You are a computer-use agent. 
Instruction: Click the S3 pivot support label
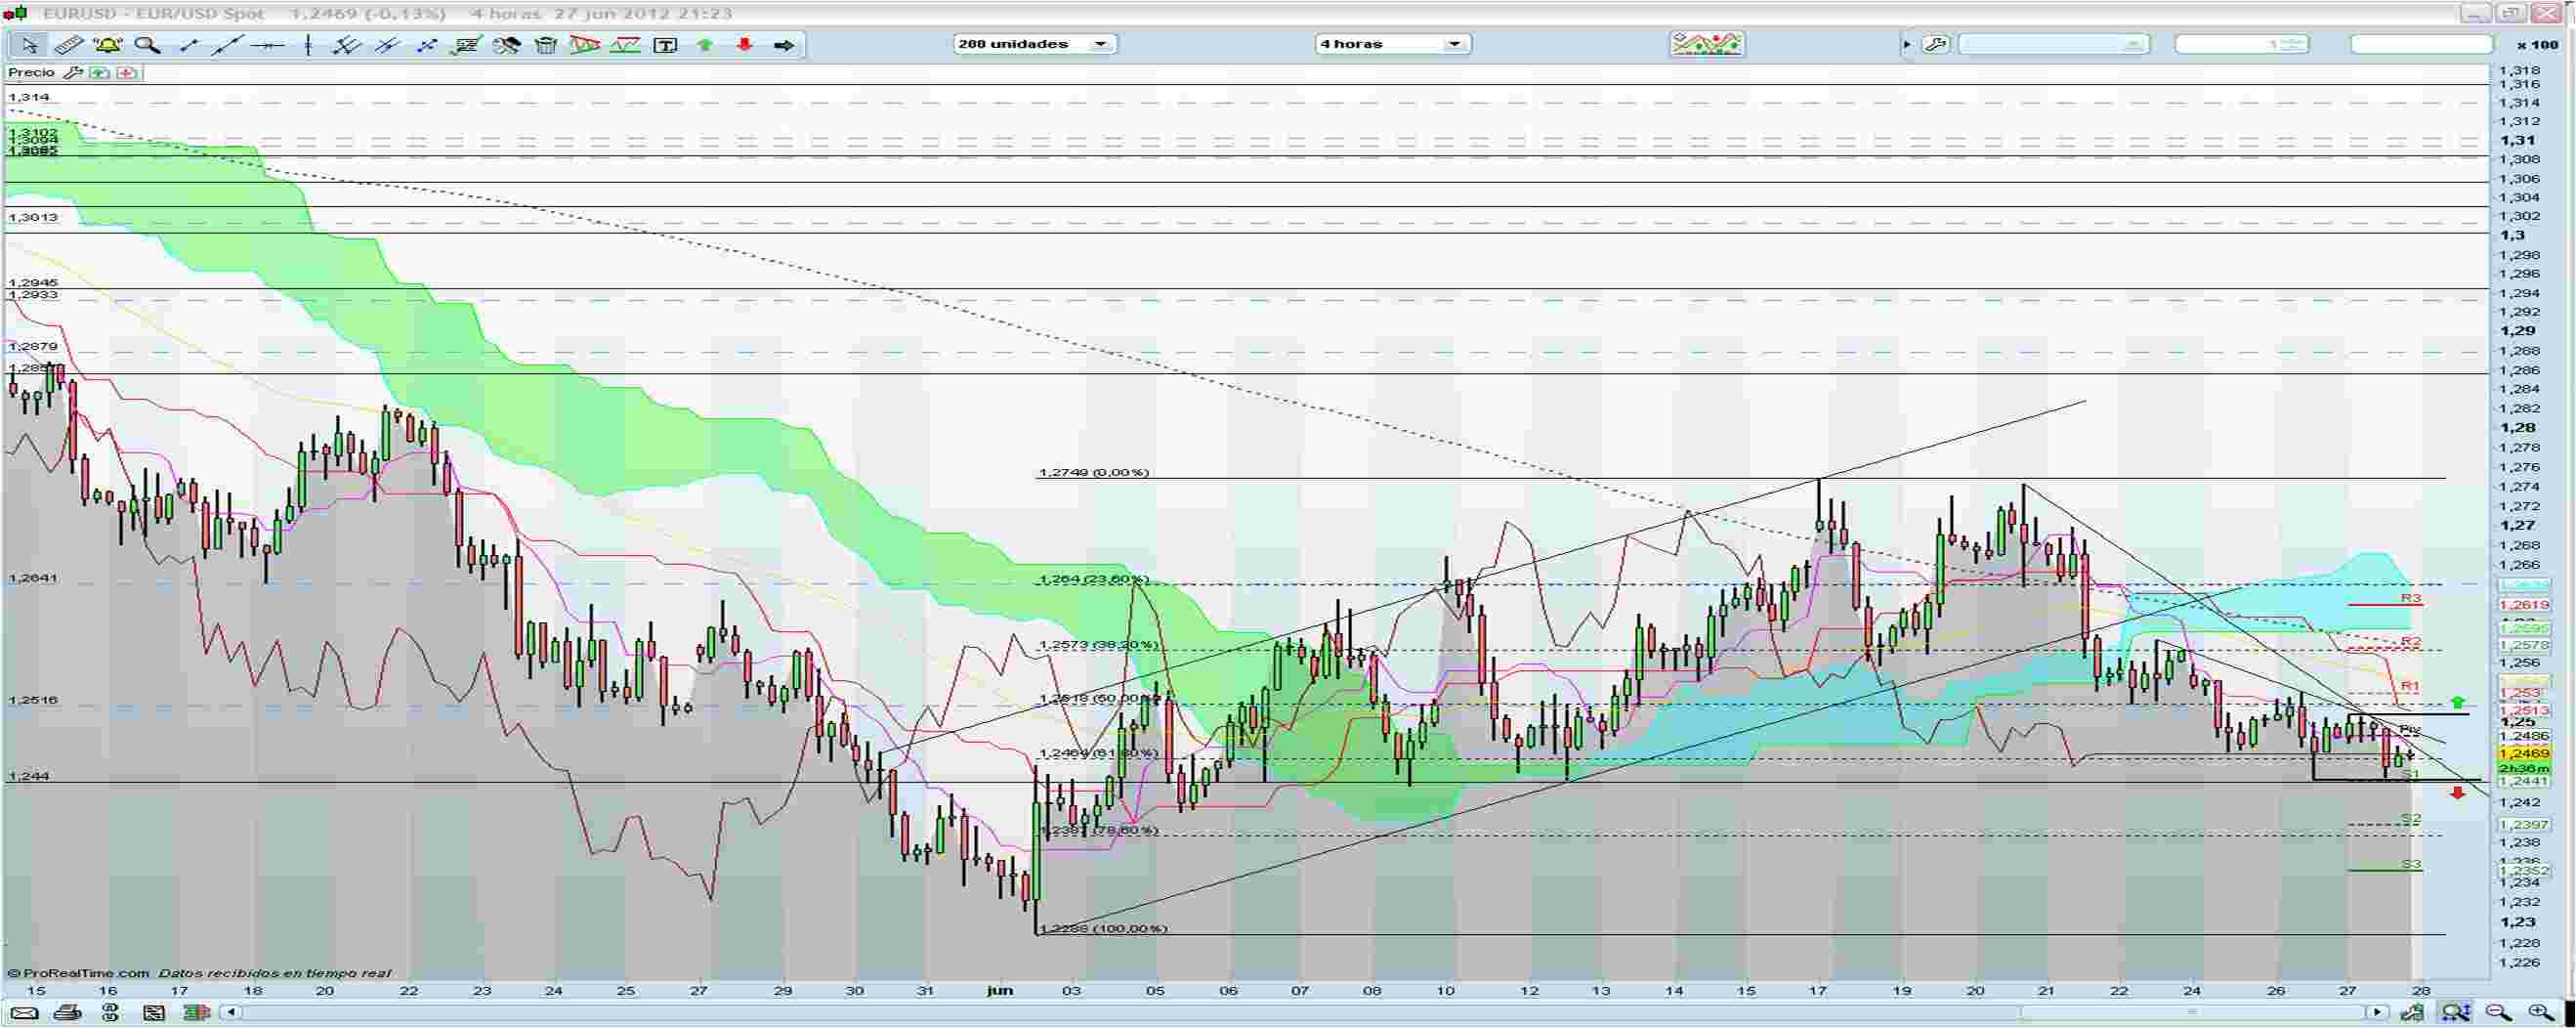tap(2411, 864)
